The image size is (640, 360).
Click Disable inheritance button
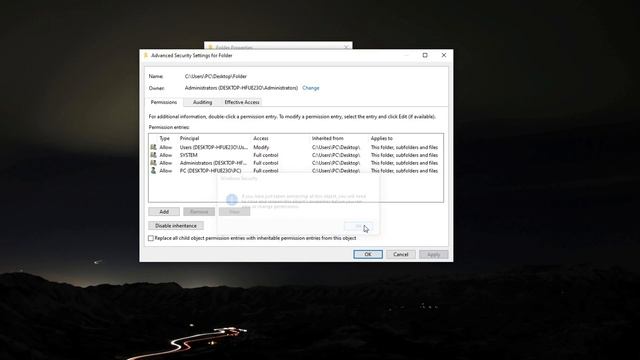coord(176,226)
